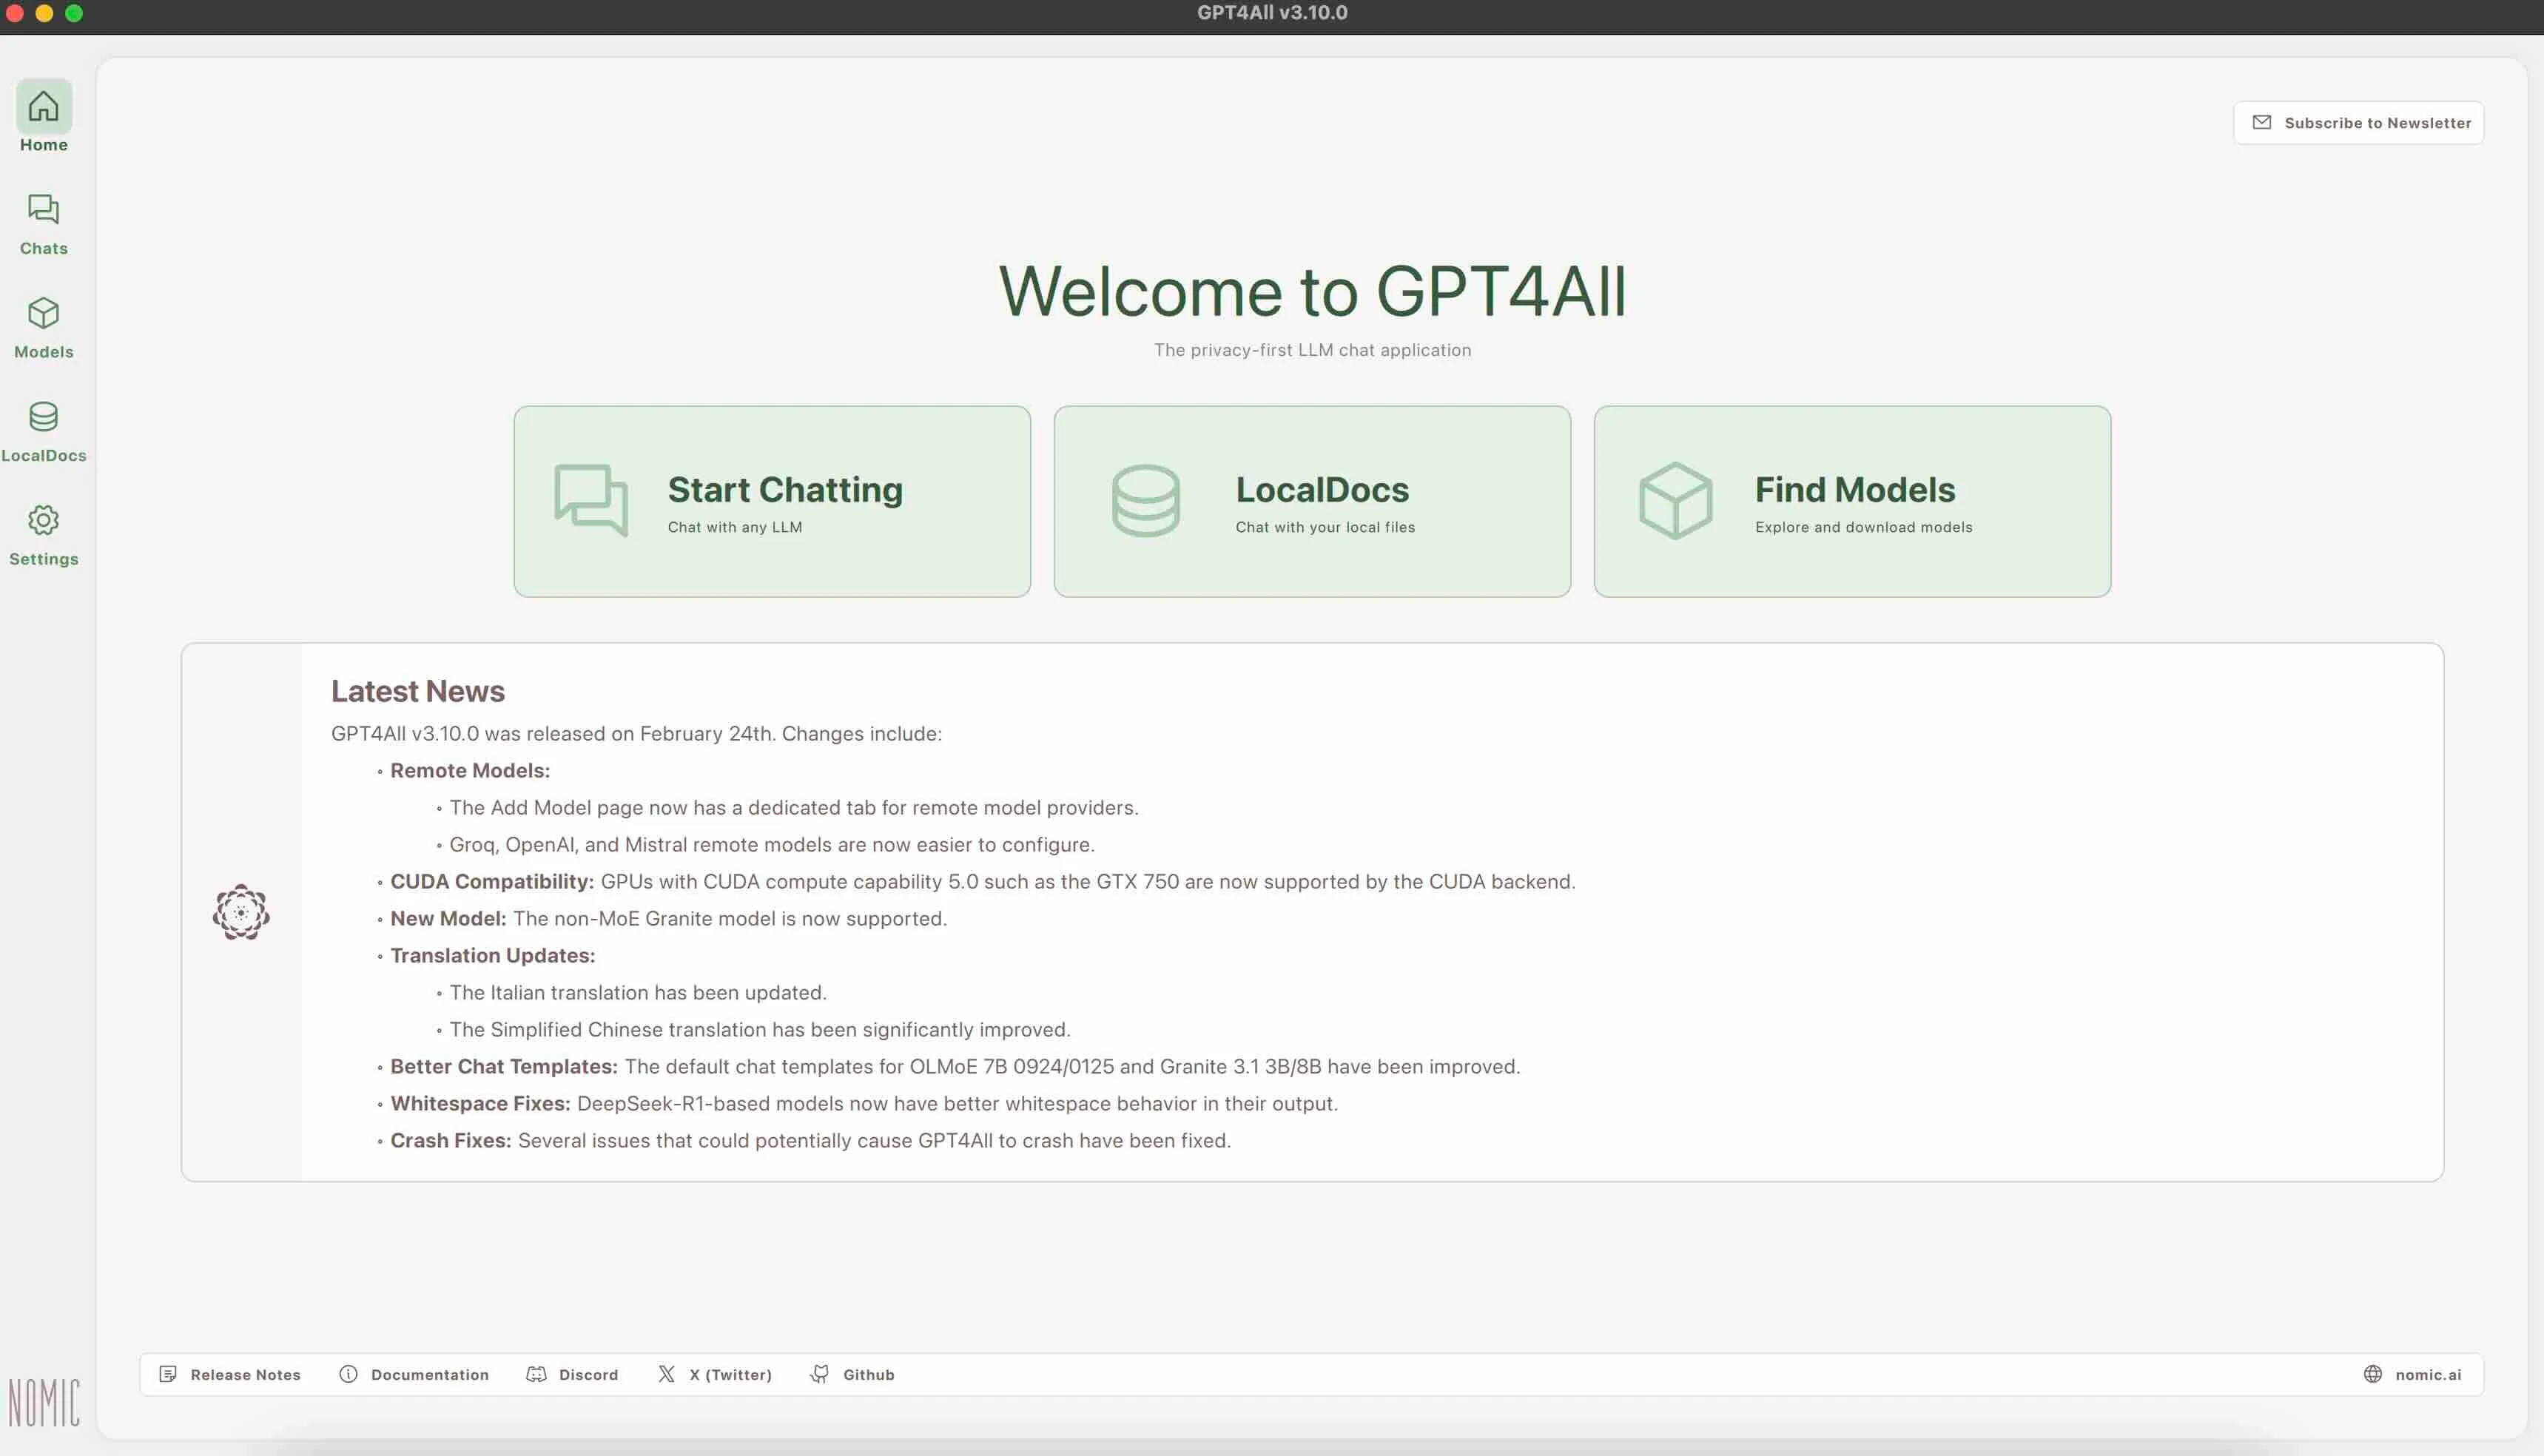
Task: Open the Chats speech-bubble icon
Action: pyautogui.click(x=43, y=209)
